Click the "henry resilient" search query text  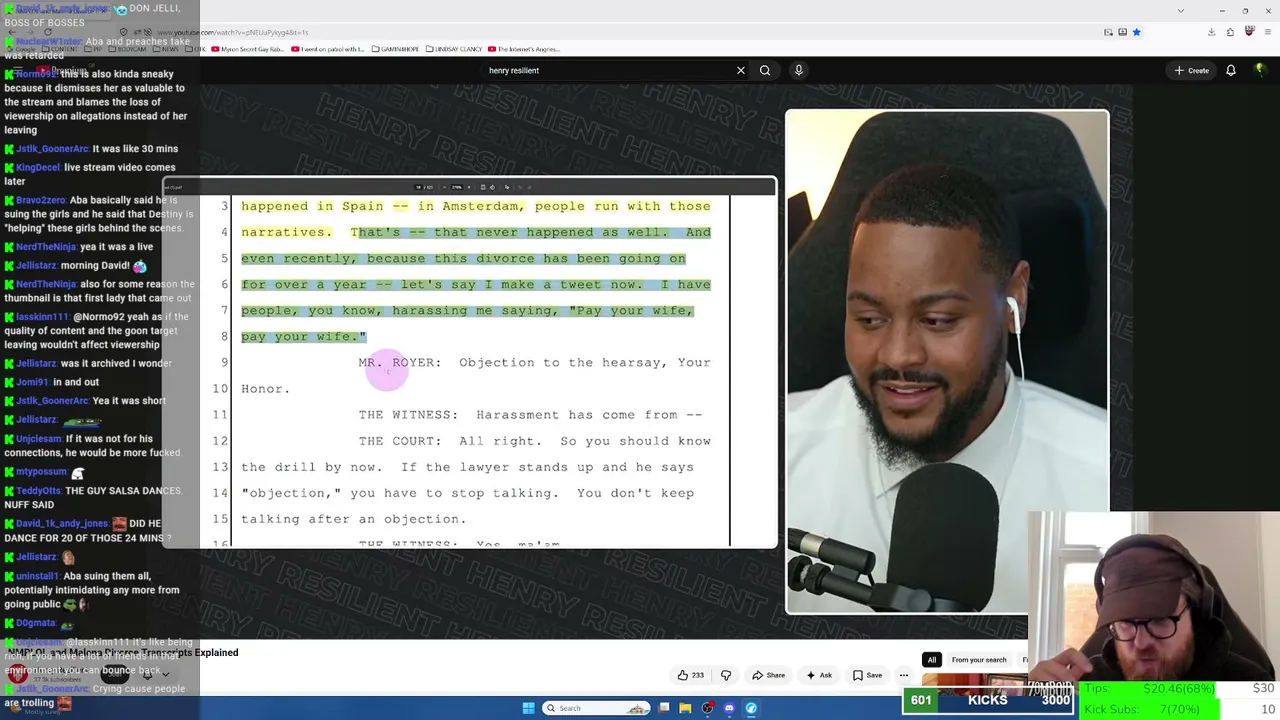pyautogui.click(x=514, y=70)
